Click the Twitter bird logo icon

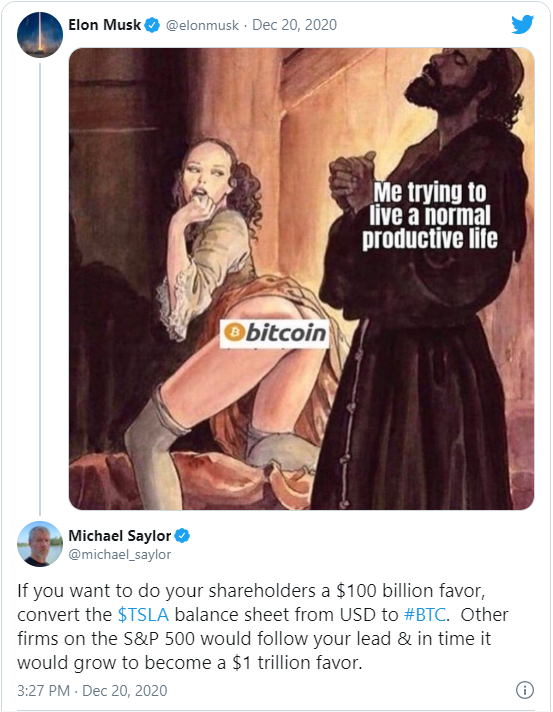(x=522, y=25)
